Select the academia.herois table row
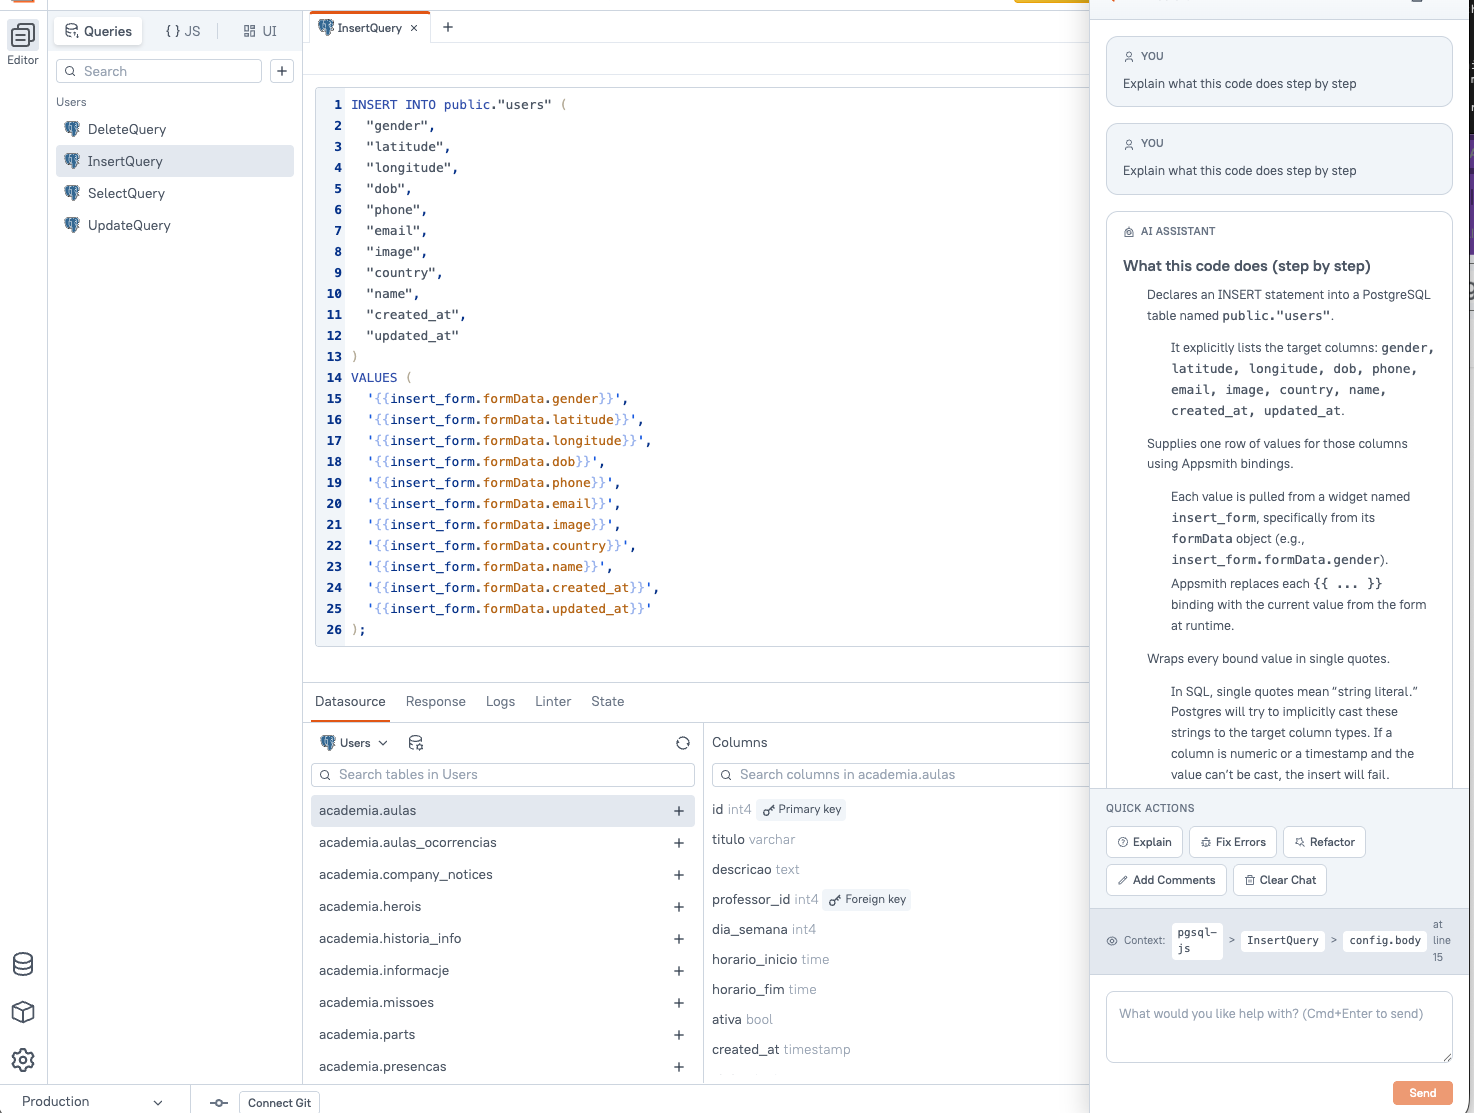The image size is (1474, 1113). pyautogui.click(x=503, y=907)
